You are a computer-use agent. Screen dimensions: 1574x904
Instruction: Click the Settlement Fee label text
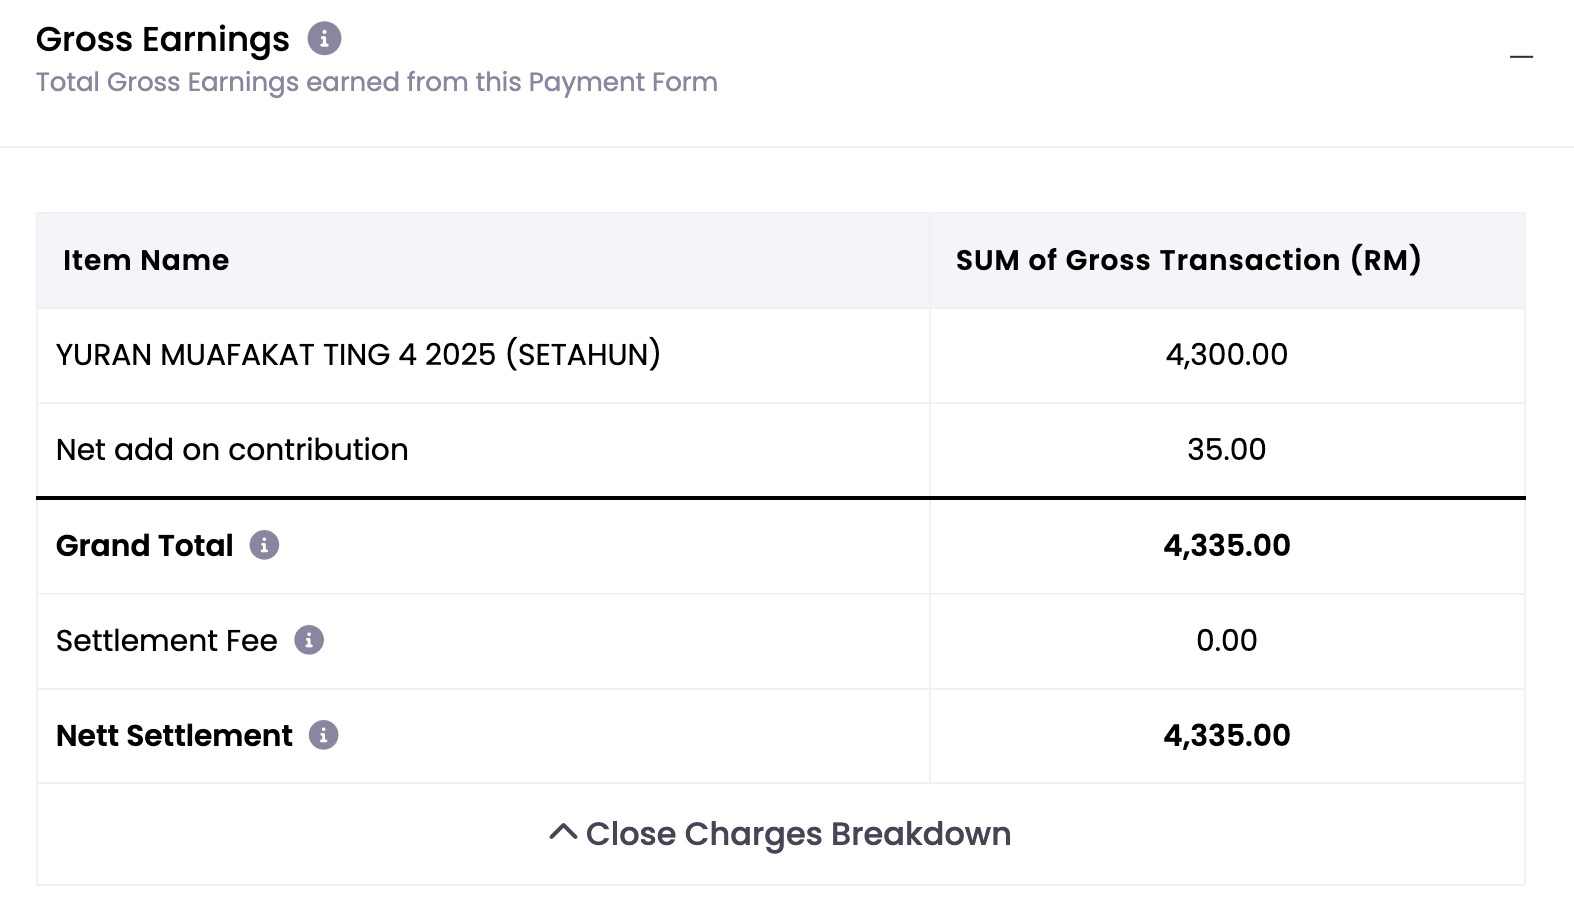(x=166, y=640)
